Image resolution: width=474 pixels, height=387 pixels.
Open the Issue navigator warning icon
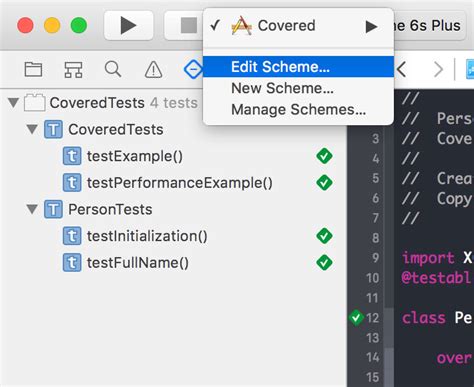click(154, 70)
